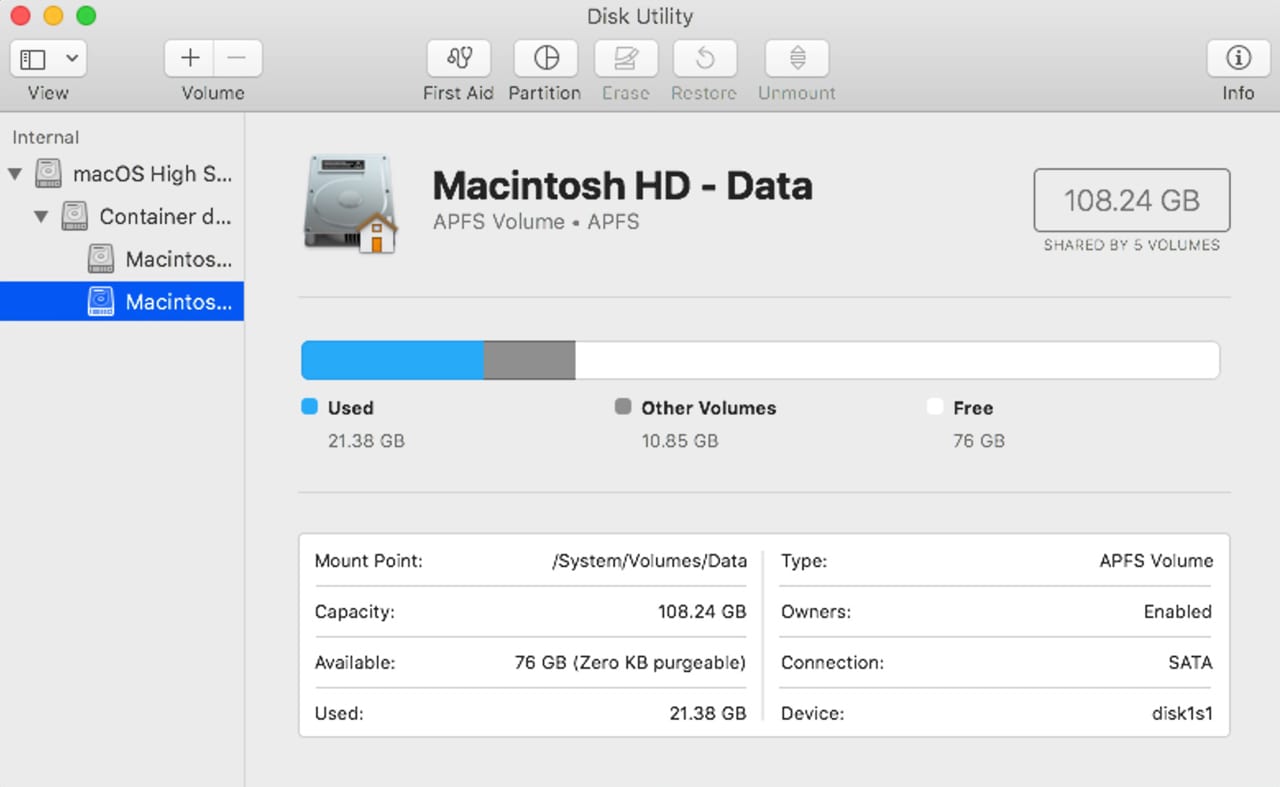Select the highlighted Macintosh Data volume
This screenshot has height=787, width=1280.
tap(178, 302)
